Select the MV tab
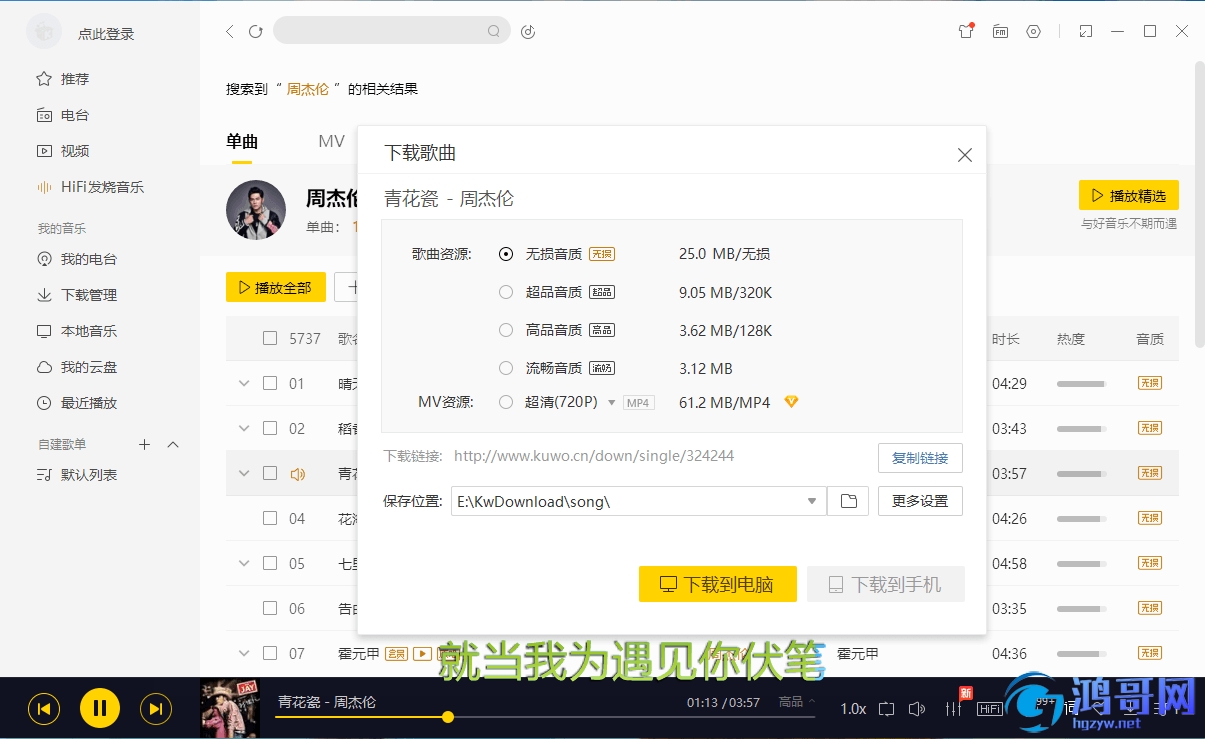The width and height of the screenshot is (1205, 739). click(x=331, y=141)
